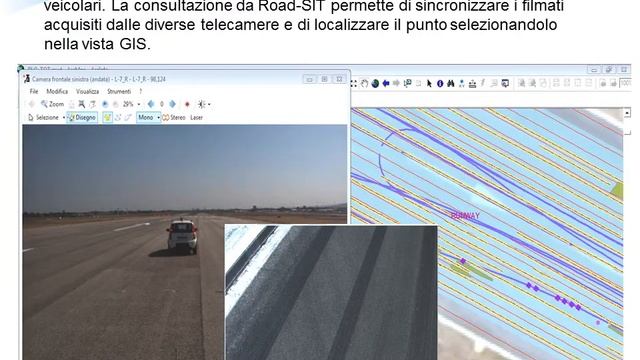Image resolution: width=640 pixels, height=360 pixels.
Task: Click the icon left of the italic f
Action: (472, 84)
